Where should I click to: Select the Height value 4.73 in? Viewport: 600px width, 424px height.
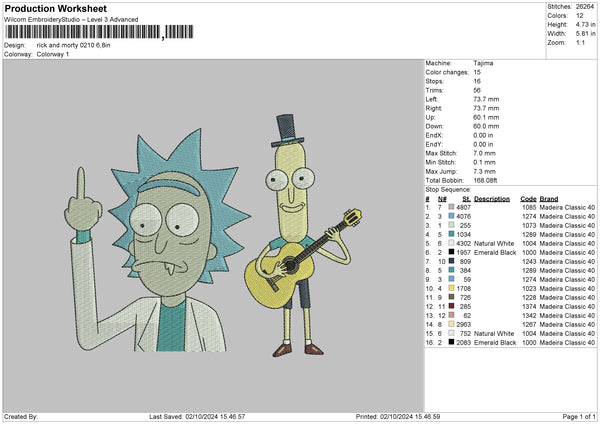(x=585, y=24)
